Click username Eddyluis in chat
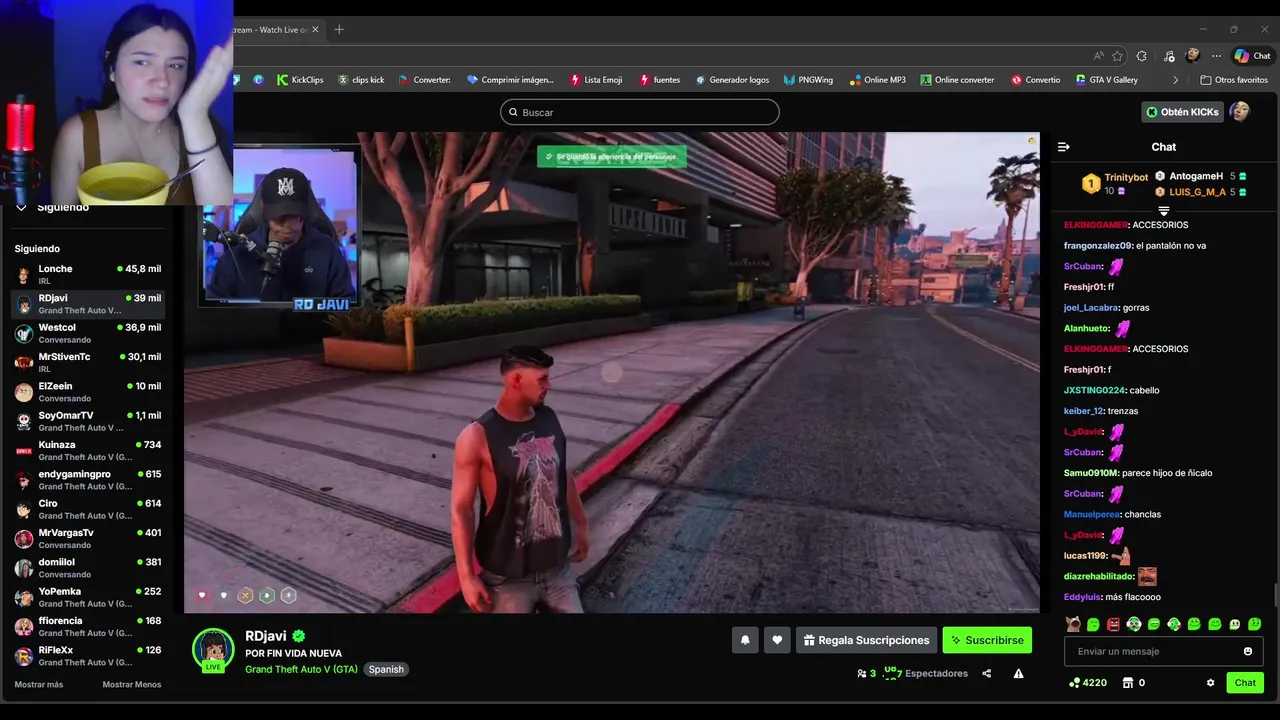The height and width of the screenshot is (720, 1280). coord(1082,597)
